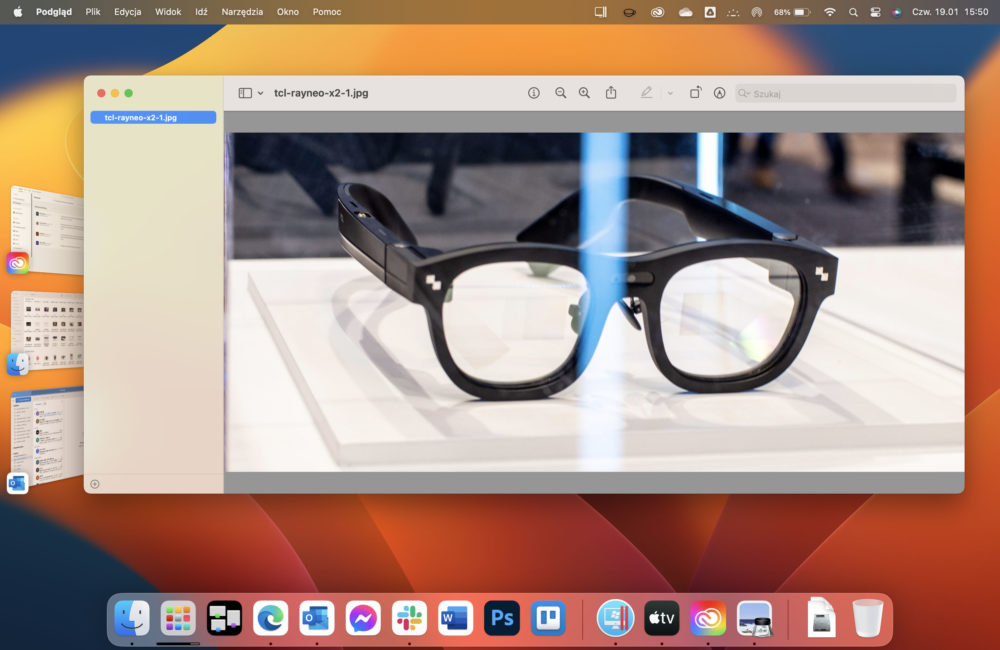
Task: Open Finder from the Dock
Action: pyautogui.click(x=132, y=618)
